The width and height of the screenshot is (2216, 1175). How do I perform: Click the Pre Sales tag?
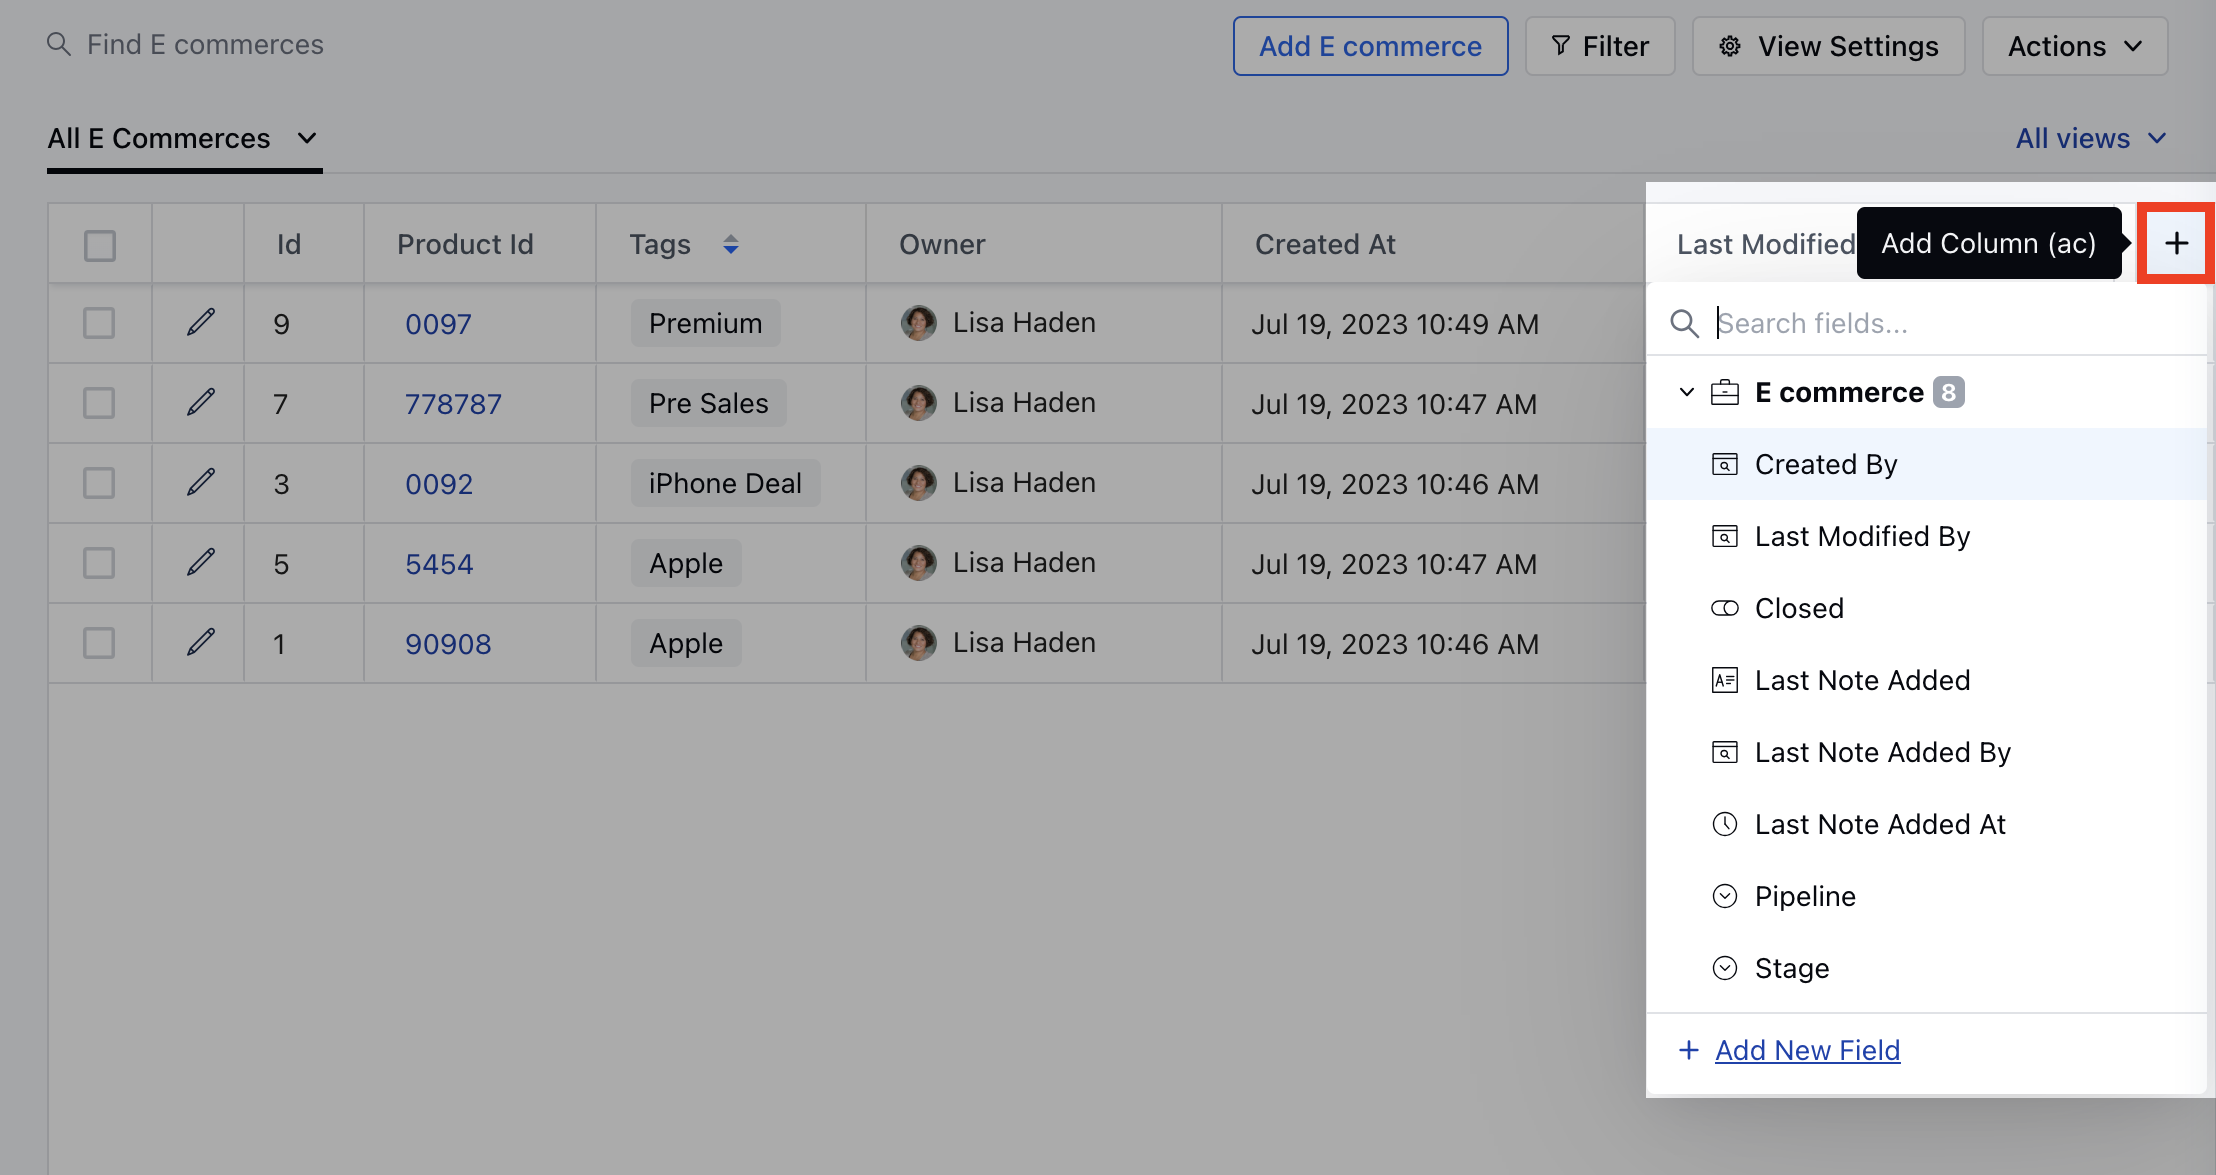point(708,403)
